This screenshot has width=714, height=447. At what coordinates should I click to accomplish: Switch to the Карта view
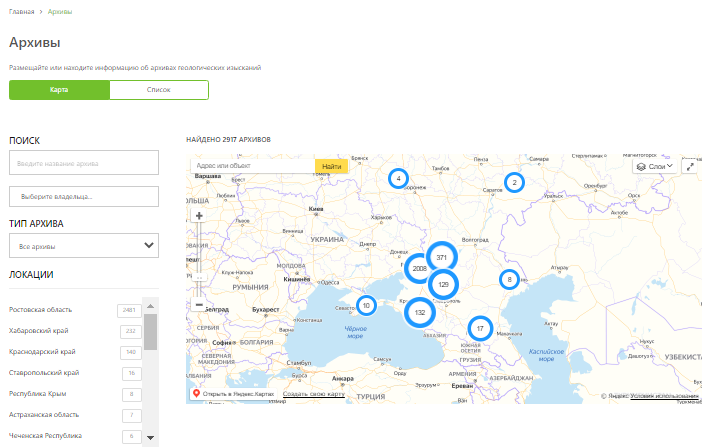pos(59,90)
